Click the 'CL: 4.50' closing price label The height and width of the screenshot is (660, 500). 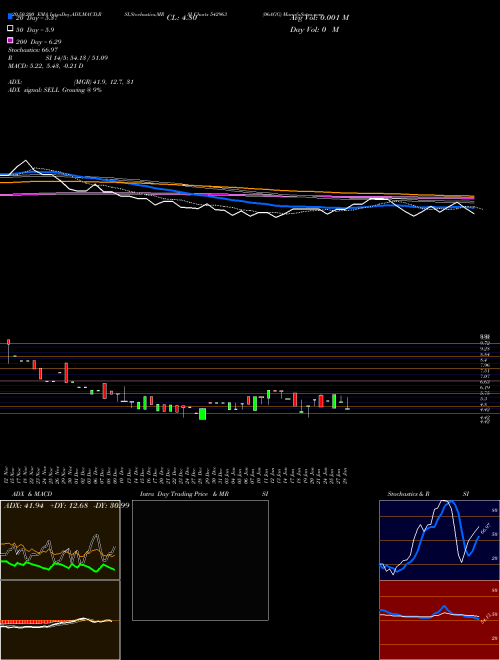point(182,18)
